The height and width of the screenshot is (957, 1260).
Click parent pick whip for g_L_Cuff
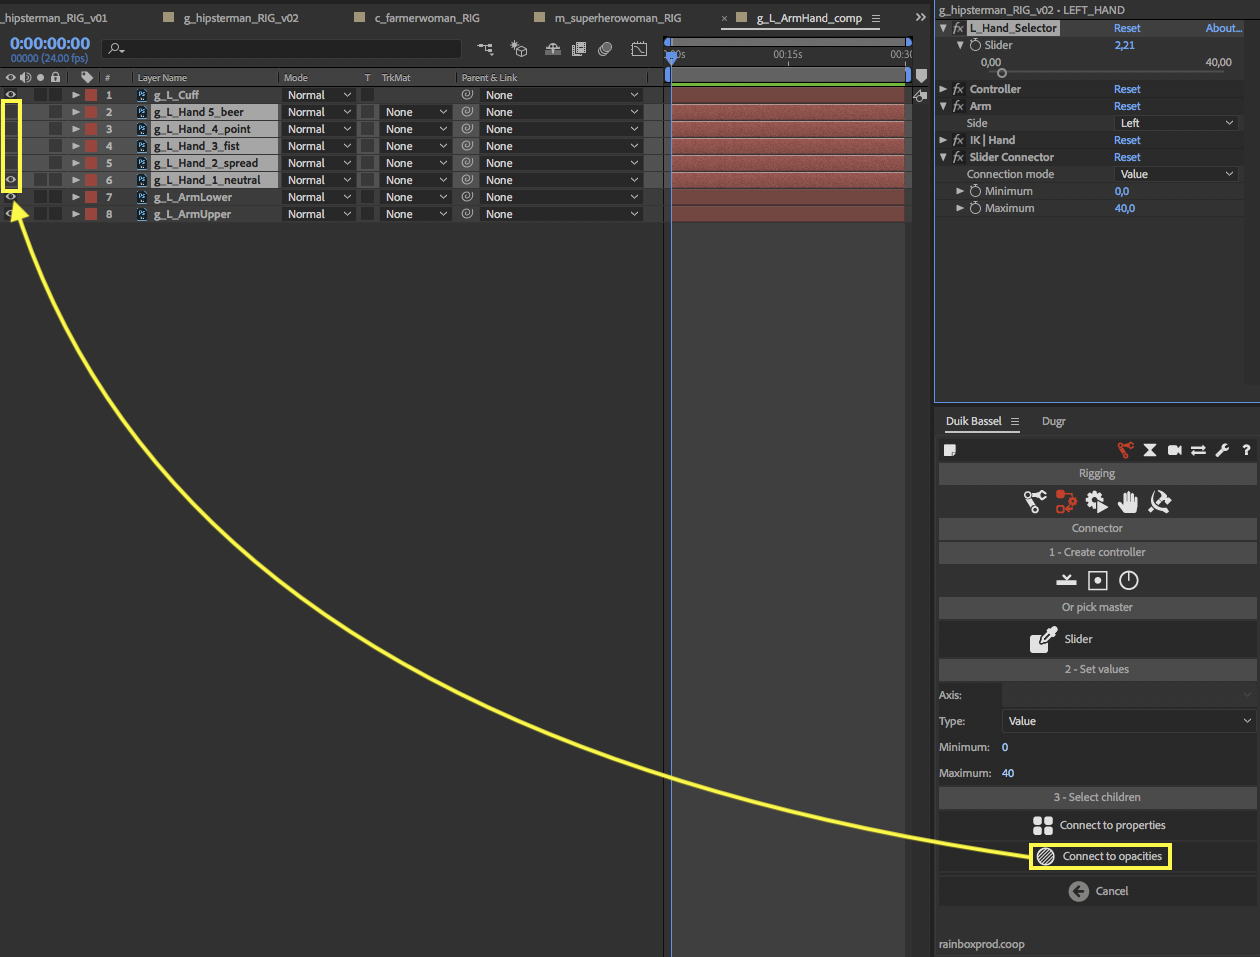click(x=467, y=95)
